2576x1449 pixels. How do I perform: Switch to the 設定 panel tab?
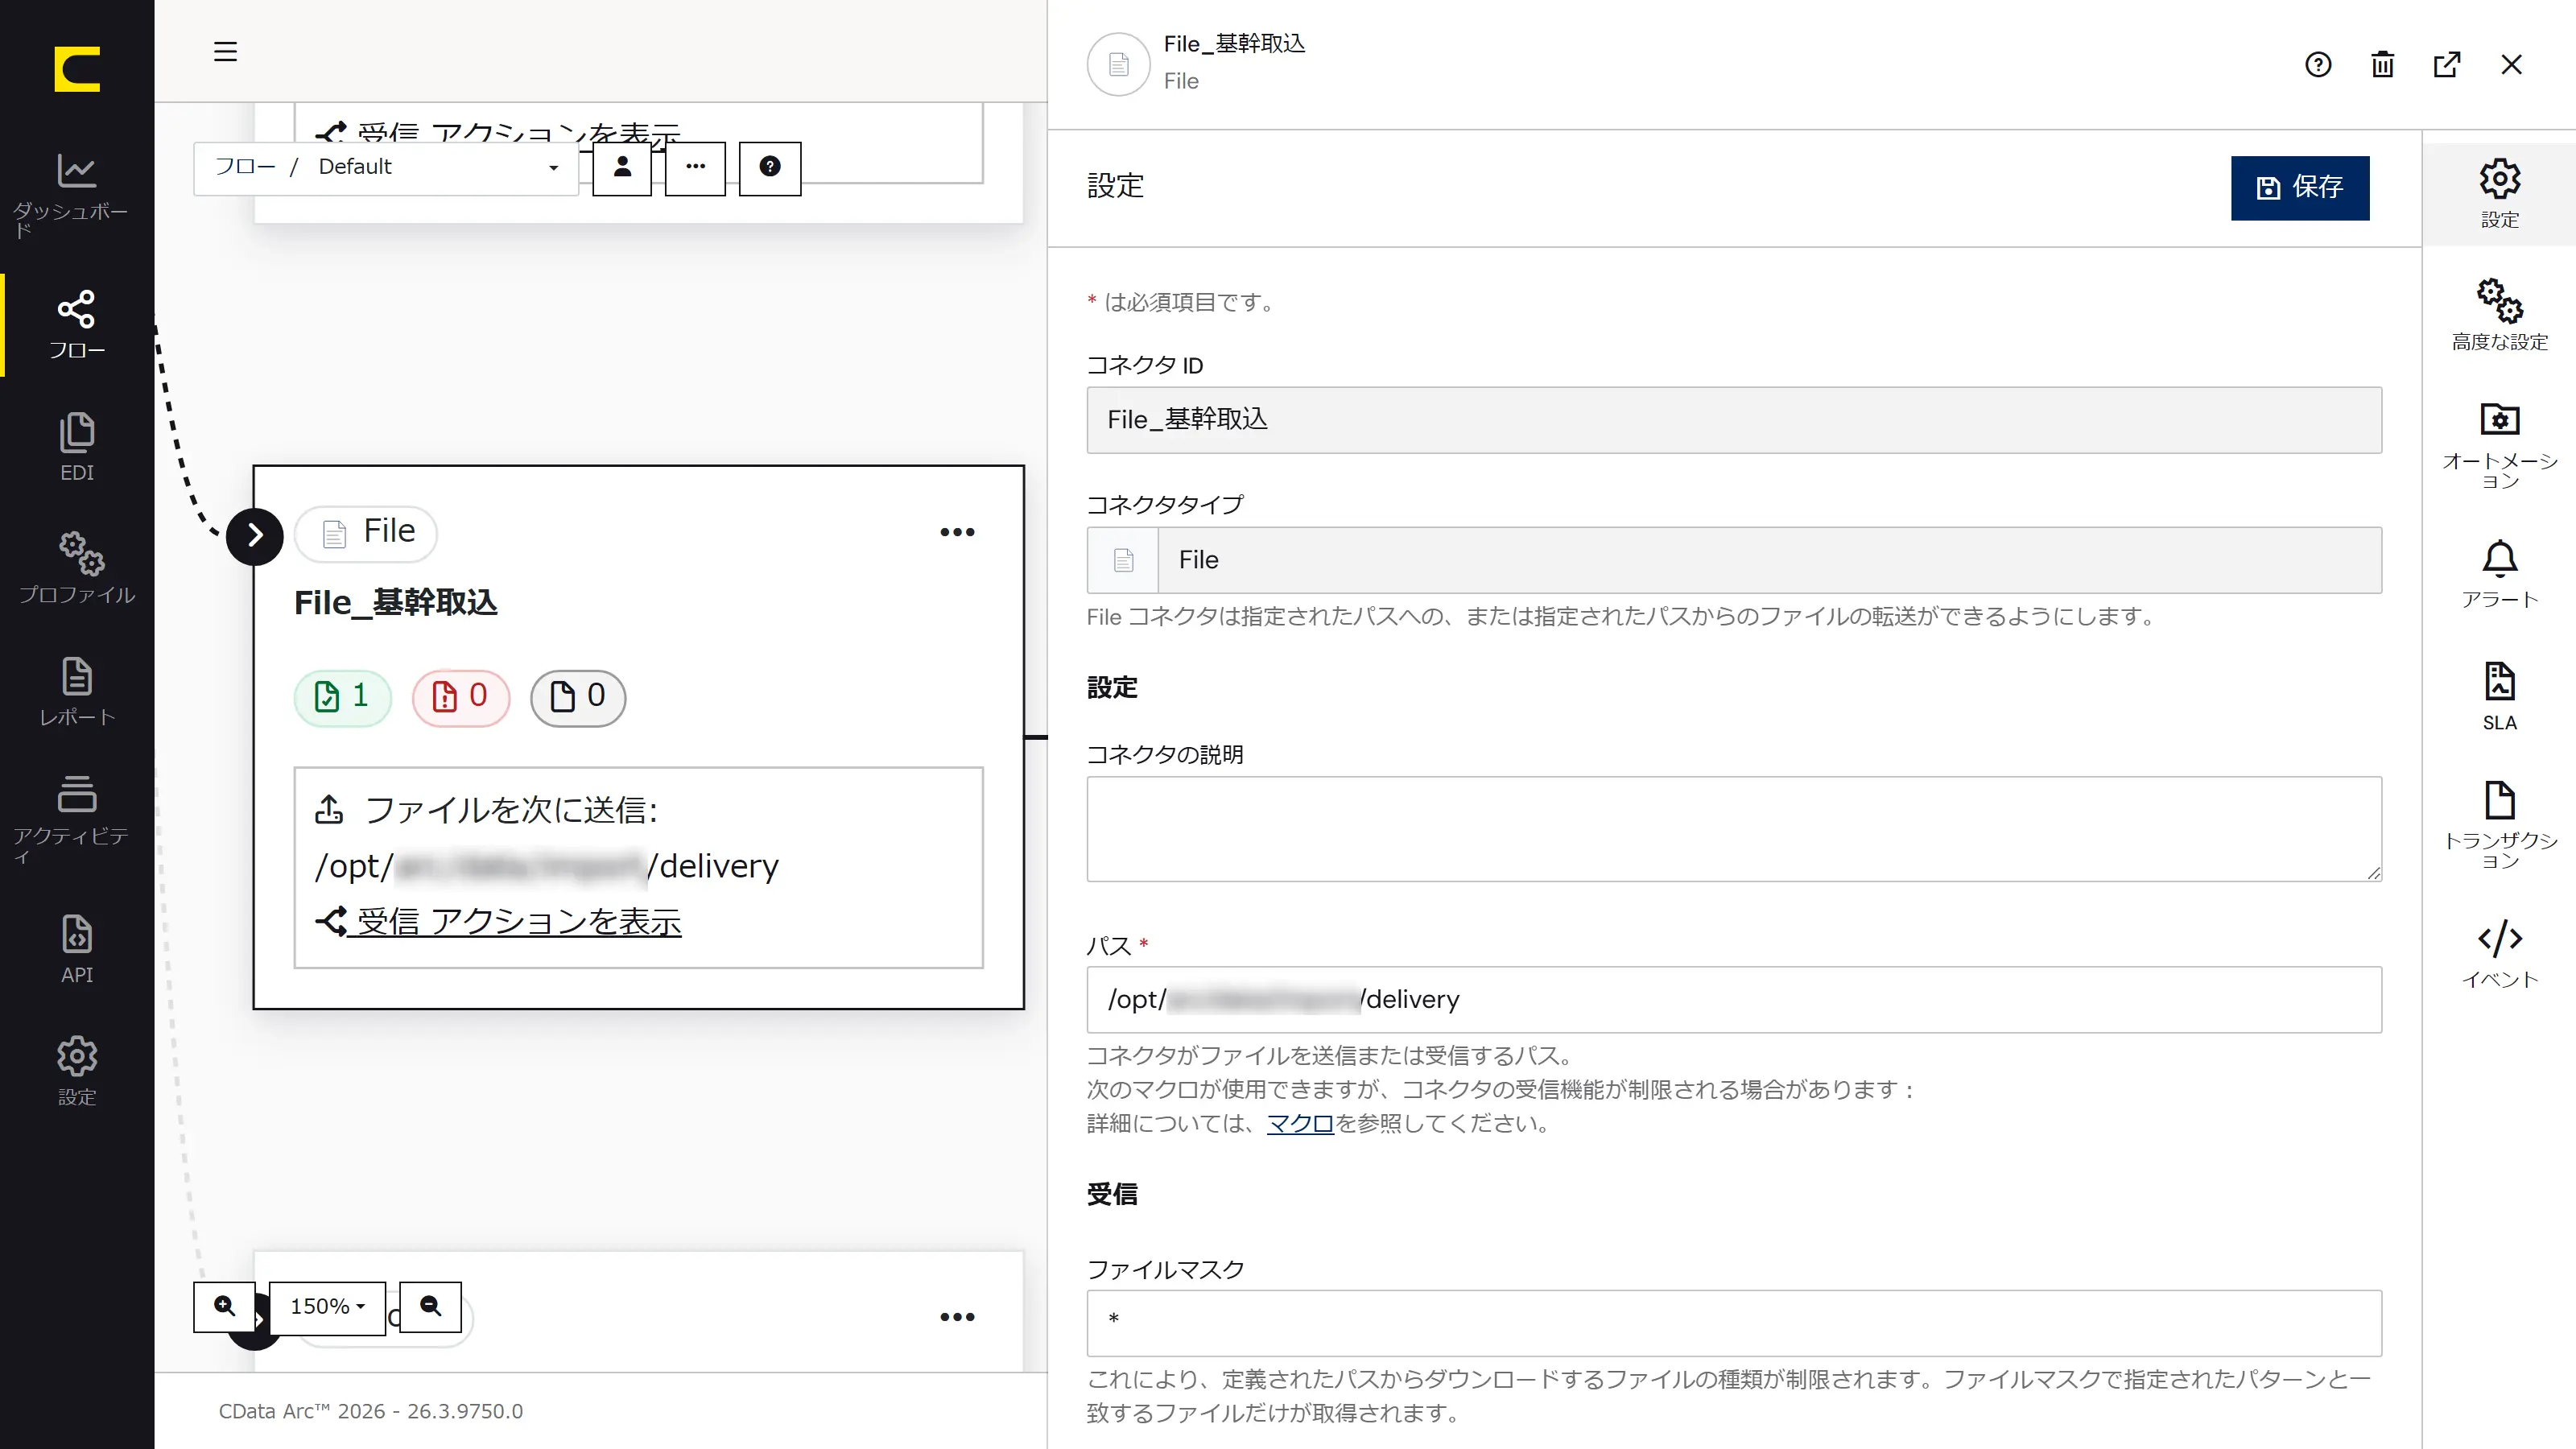pyautogui.click(x=2499, y=193)
